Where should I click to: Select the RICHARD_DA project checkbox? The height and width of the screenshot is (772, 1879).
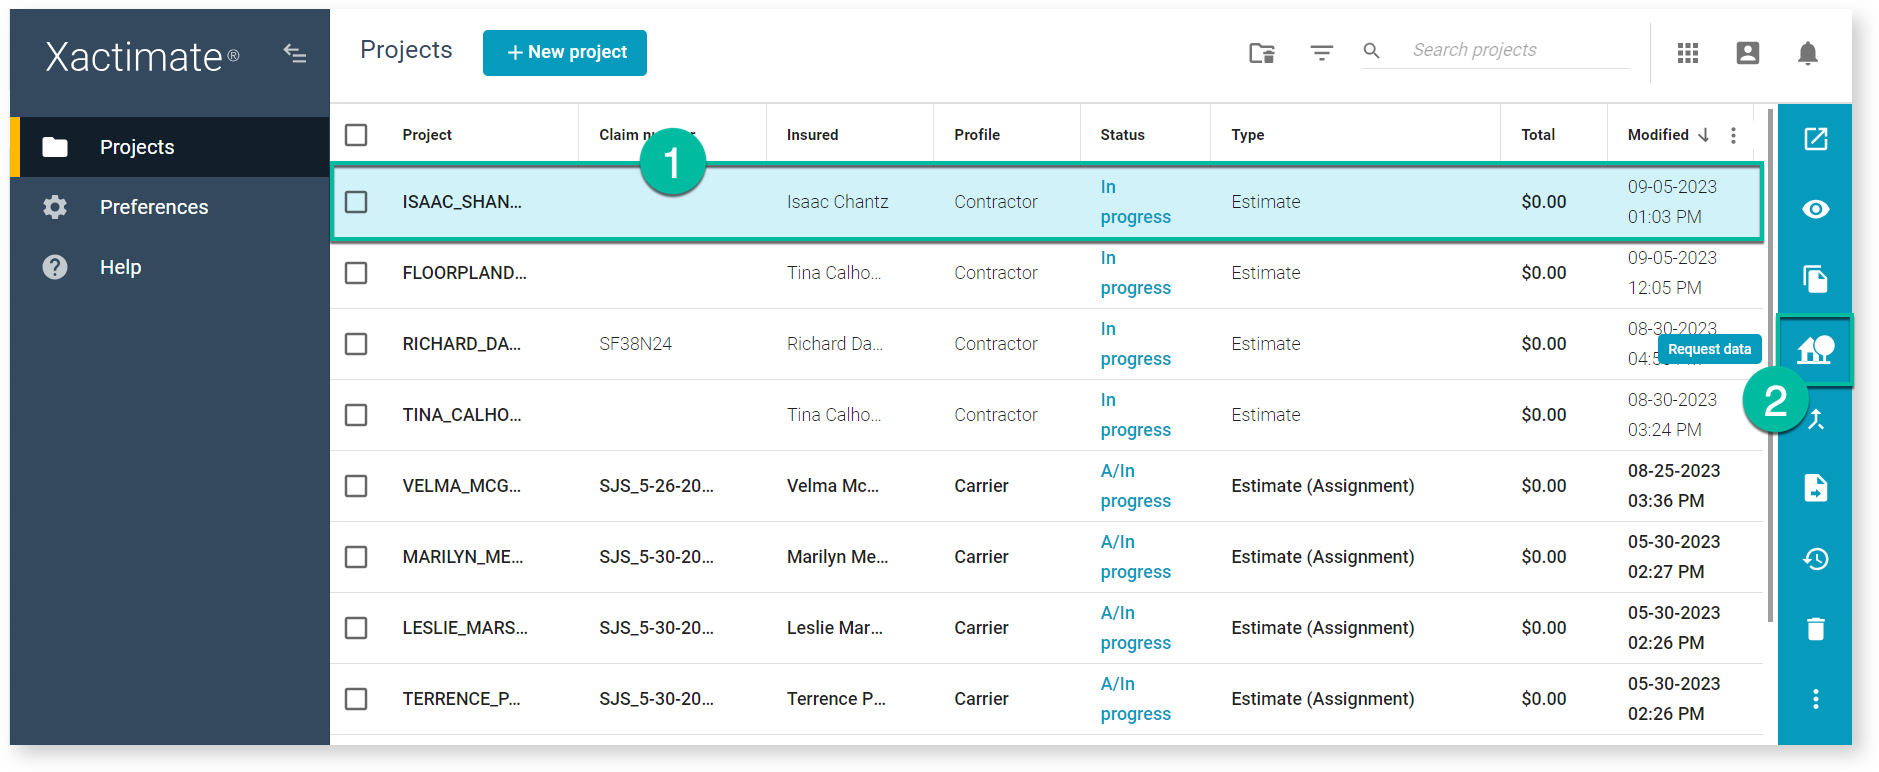(x=356, y=344)
